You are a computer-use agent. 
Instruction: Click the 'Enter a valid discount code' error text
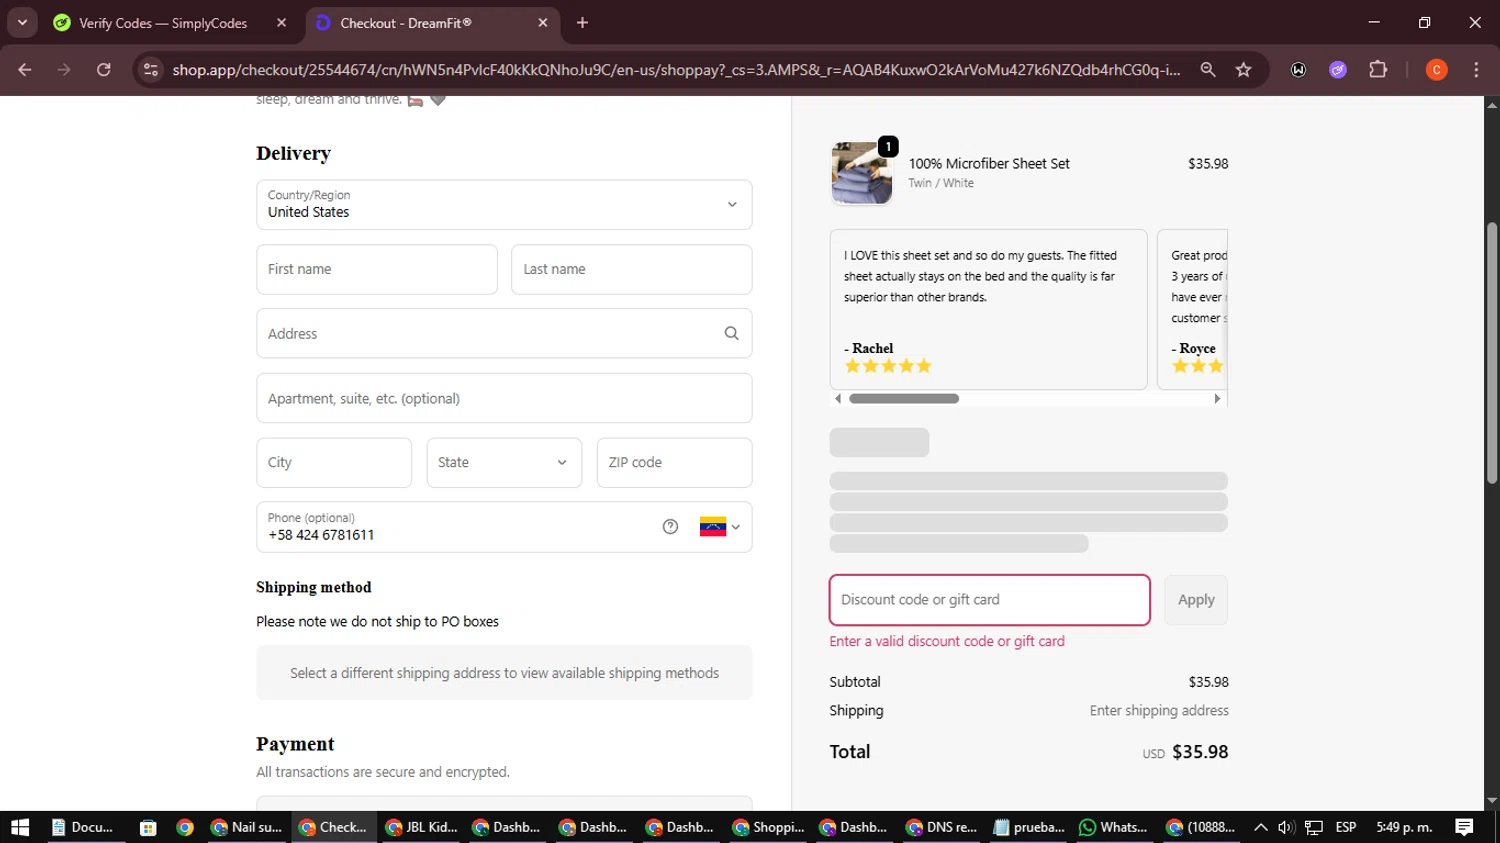[x=947, y=642]
